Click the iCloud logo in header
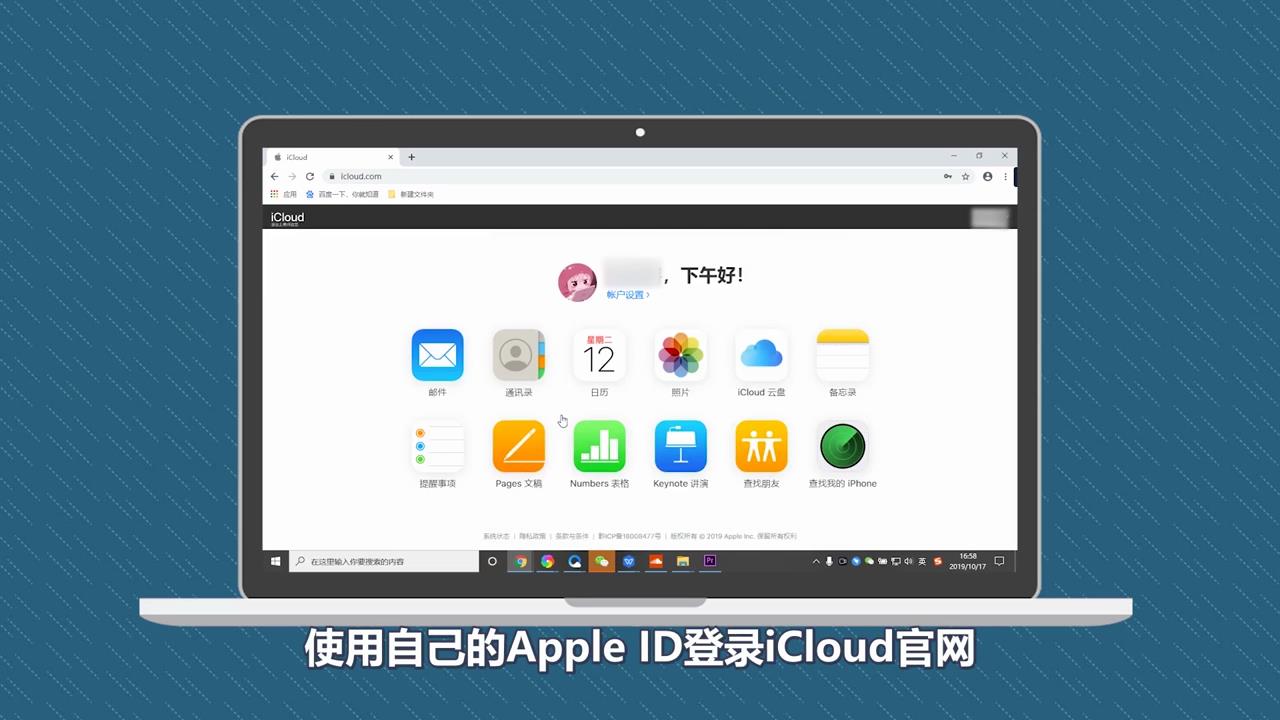This screenshot has width=1280, height=720. click(287, 217)
